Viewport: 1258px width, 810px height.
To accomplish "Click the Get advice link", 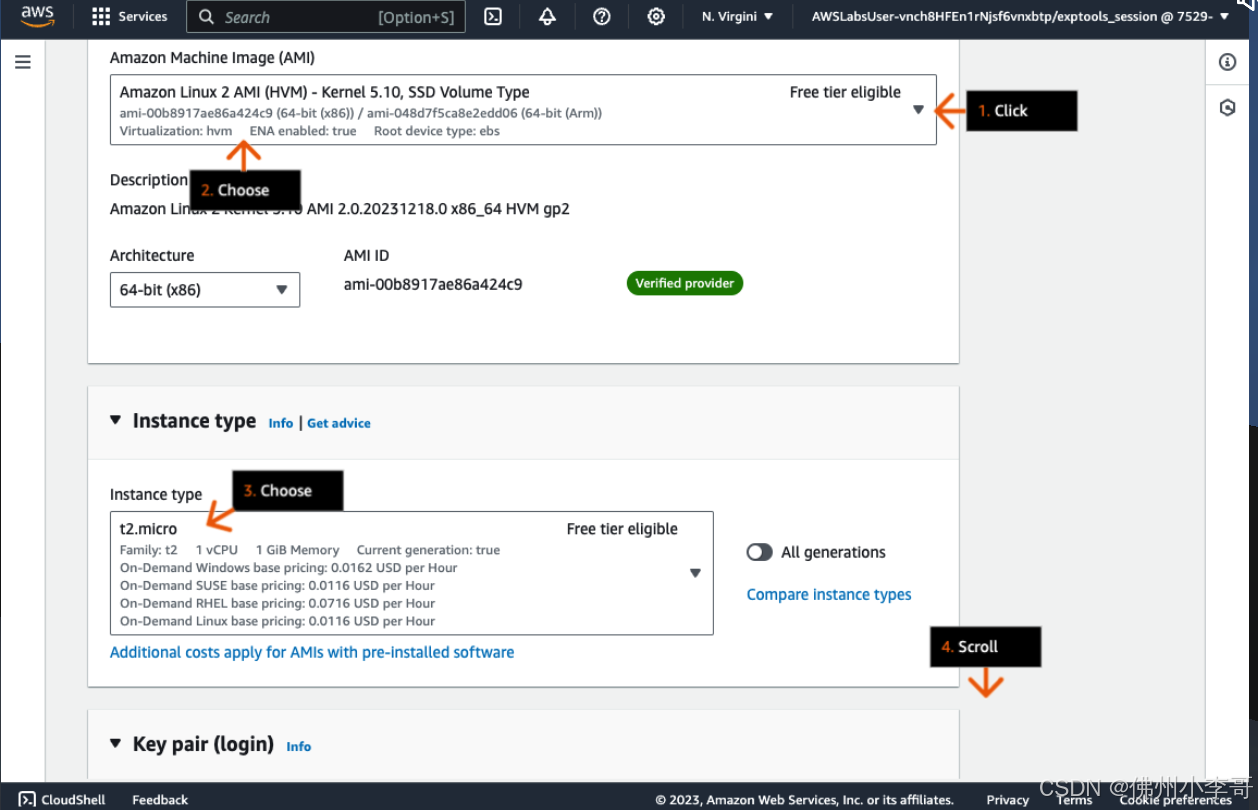I will click(x=339, y=423).
